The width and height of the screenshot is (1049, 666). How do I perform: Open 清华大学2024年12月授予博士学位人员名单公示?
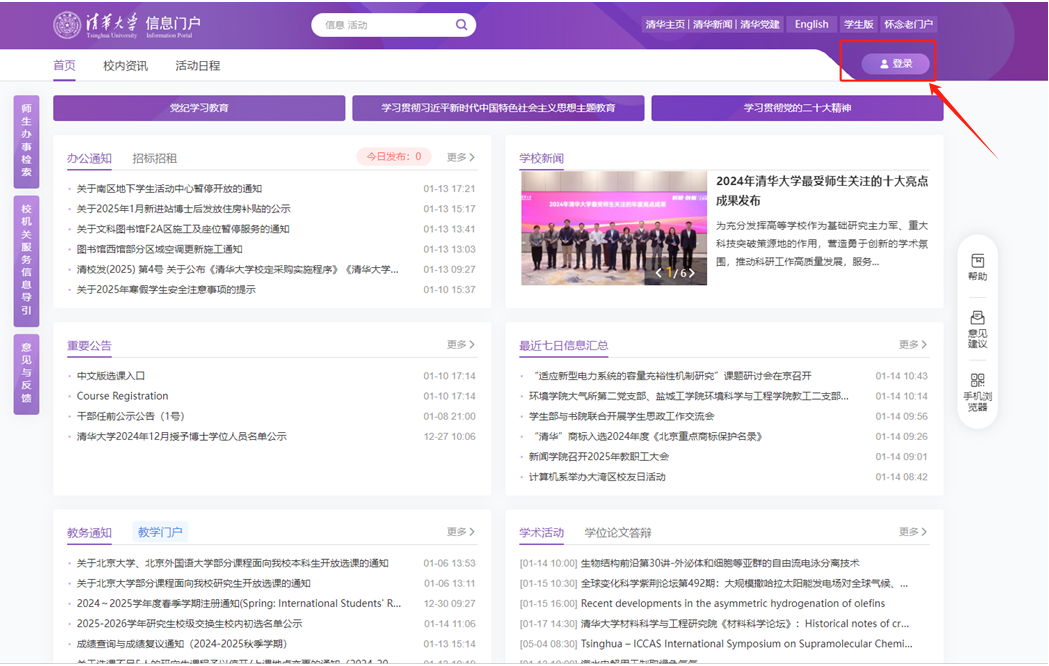[x=181, y=437]
